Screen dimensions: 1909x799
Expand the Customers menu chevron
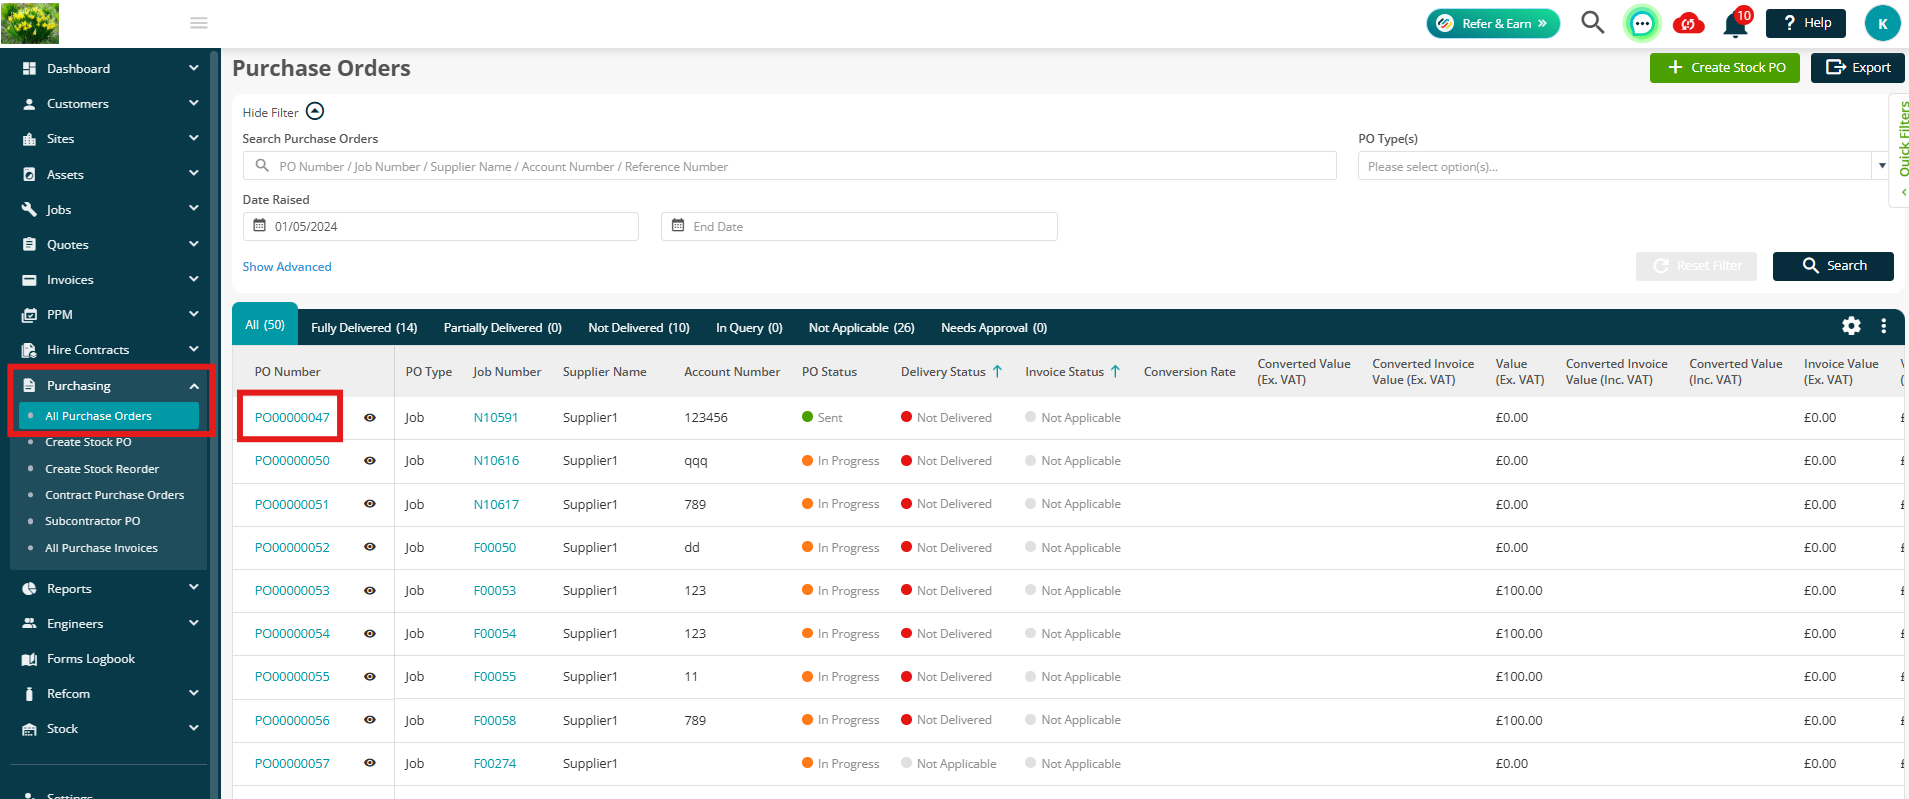[194, 103]
